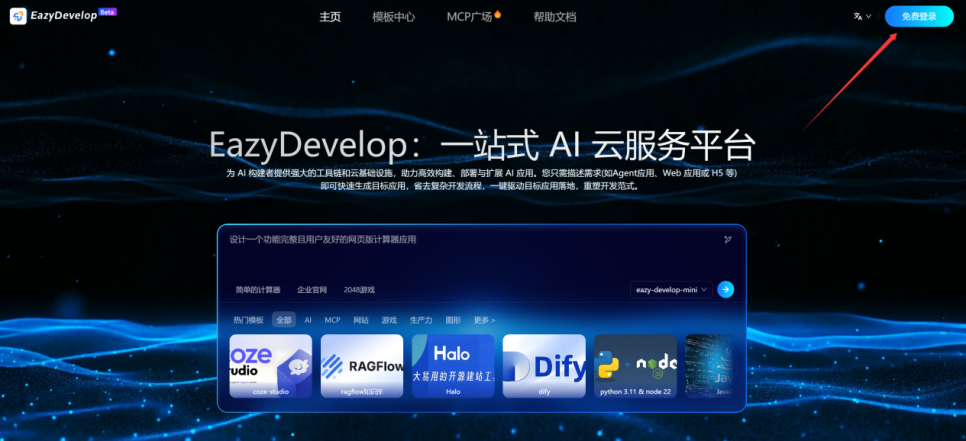Filter templates by 生产力

click(421, 320)
